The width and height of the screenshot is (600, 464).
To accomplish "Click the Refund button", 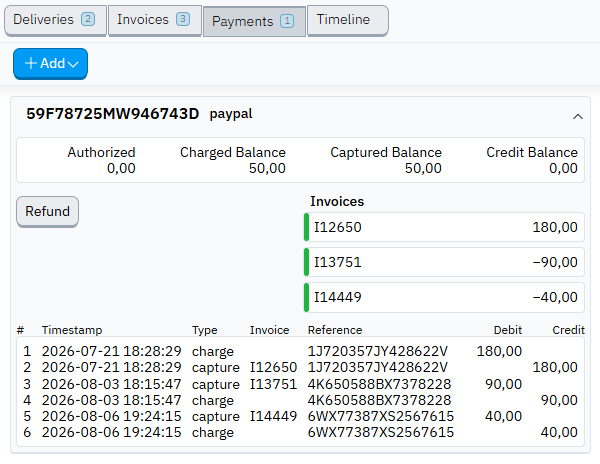I will (x=47, y=212).
